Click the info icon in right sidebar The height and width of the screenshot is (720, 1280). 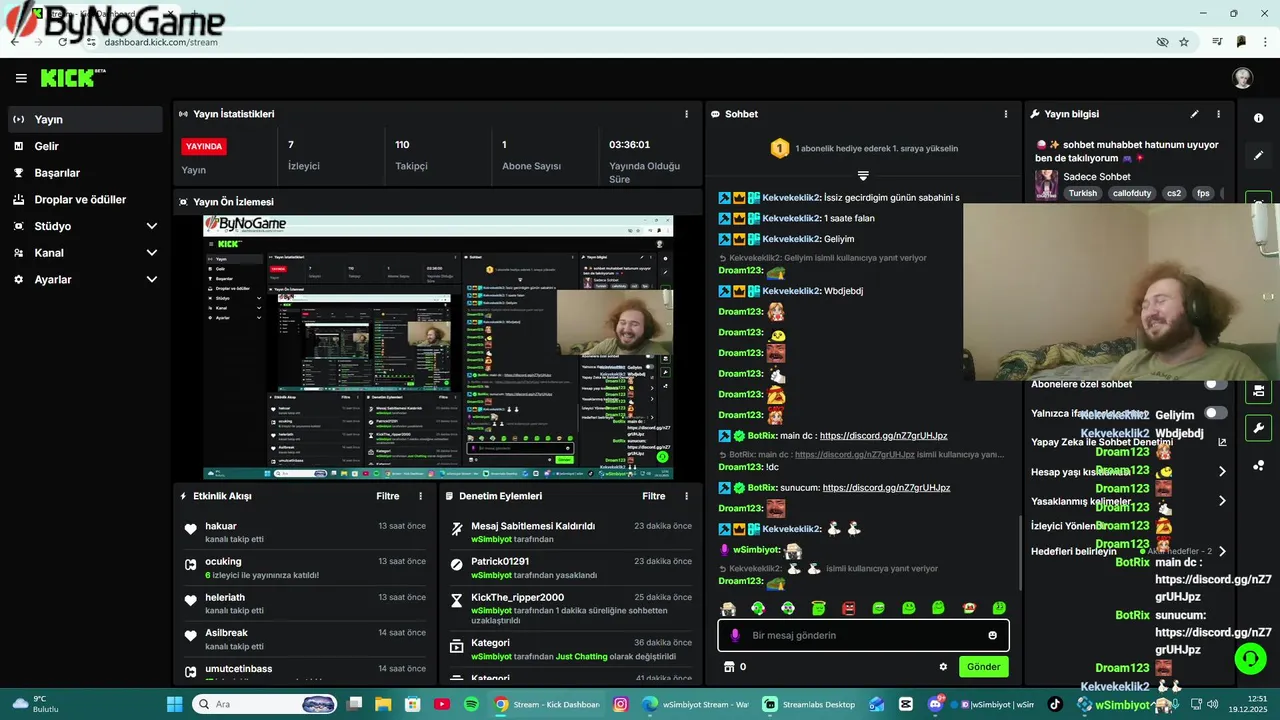click(x=1258, y=118)
